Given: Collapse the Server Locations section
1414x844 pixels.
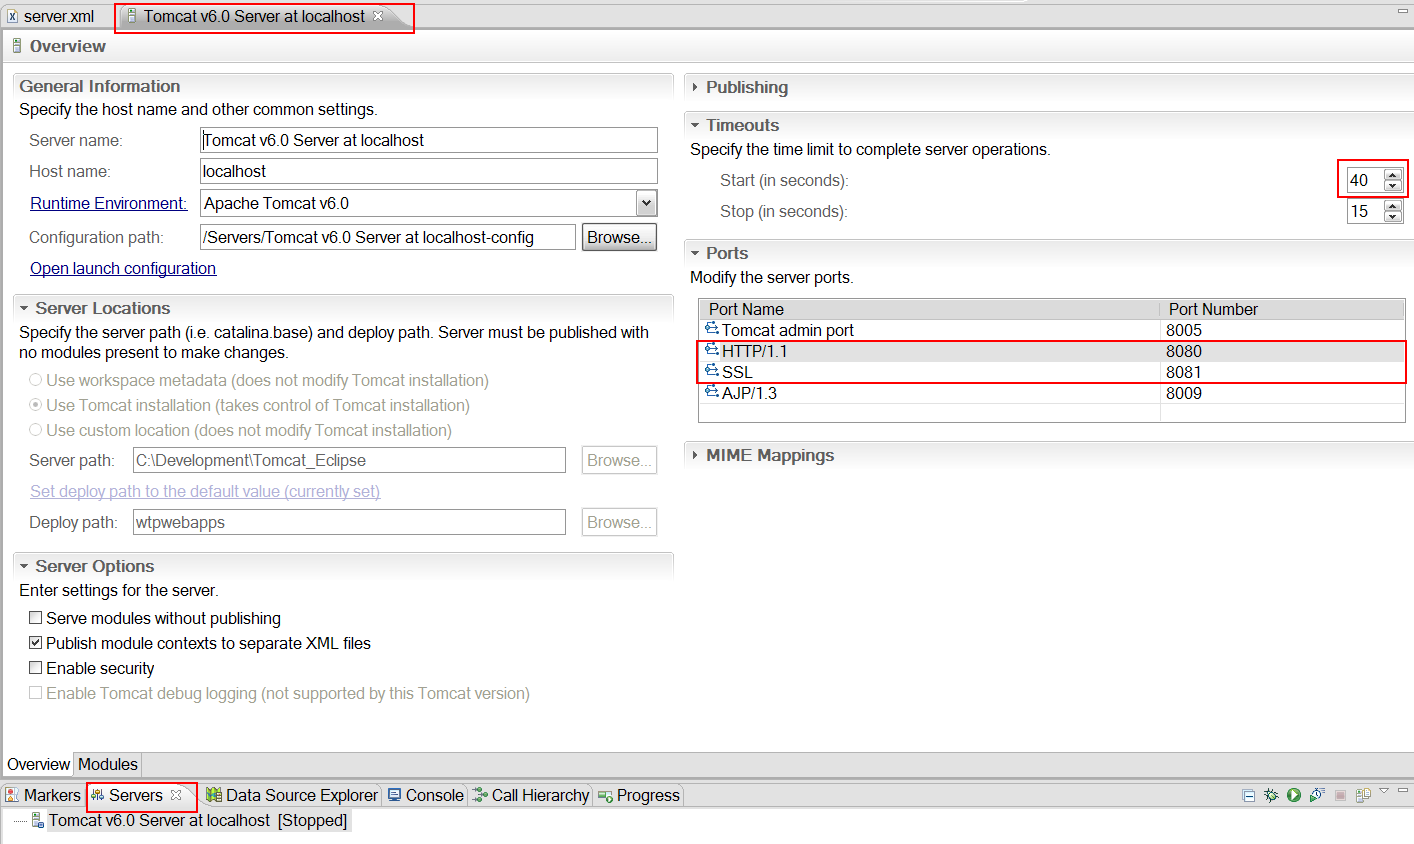Looking at the screenshot, I should tap(24, 308).
